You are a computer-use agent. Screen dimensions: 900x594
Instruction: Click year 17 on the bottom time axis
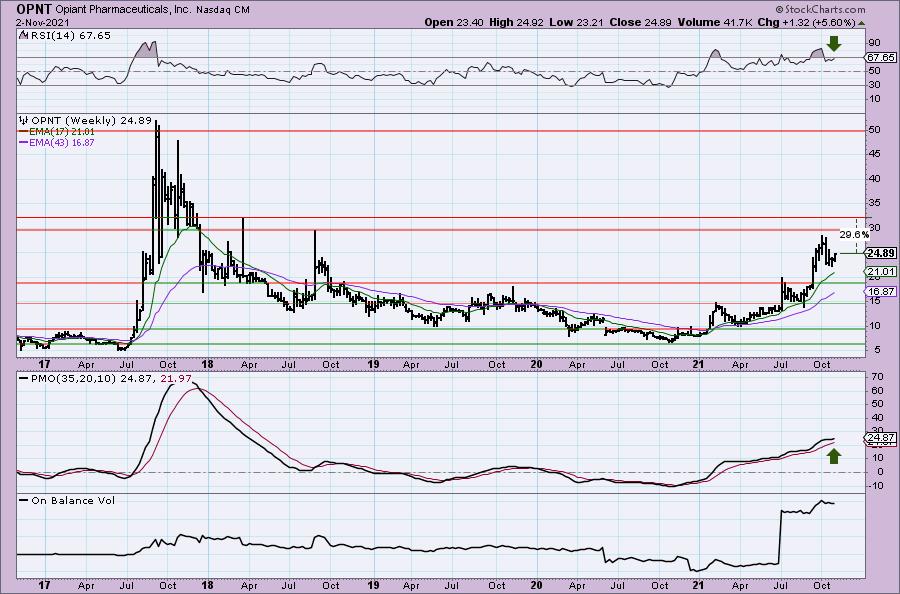click(x=44, y=585)
